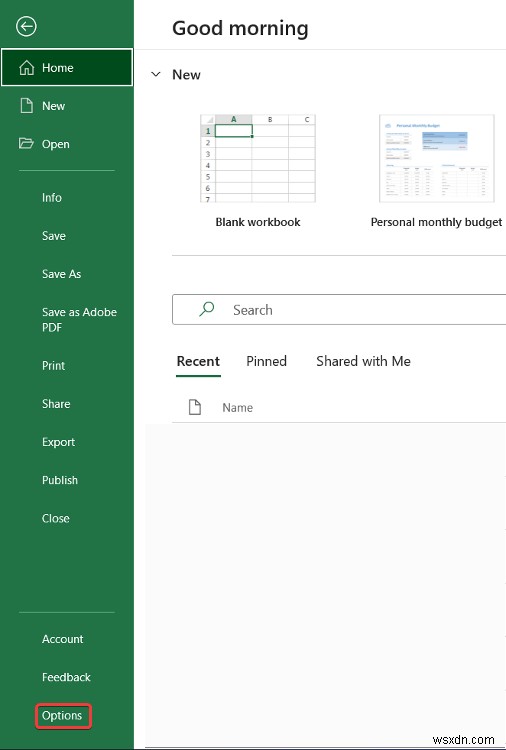This screenshot has height=750, width=506.
Task: Open the Print page
Action: (53, 365)
